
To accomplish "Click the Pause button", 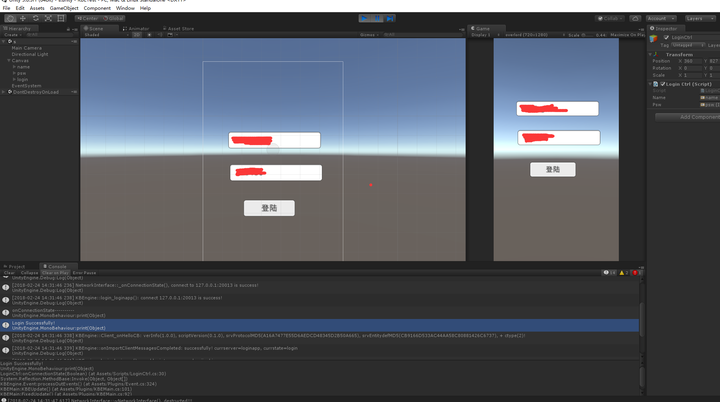I will click(x=377, y=18).
